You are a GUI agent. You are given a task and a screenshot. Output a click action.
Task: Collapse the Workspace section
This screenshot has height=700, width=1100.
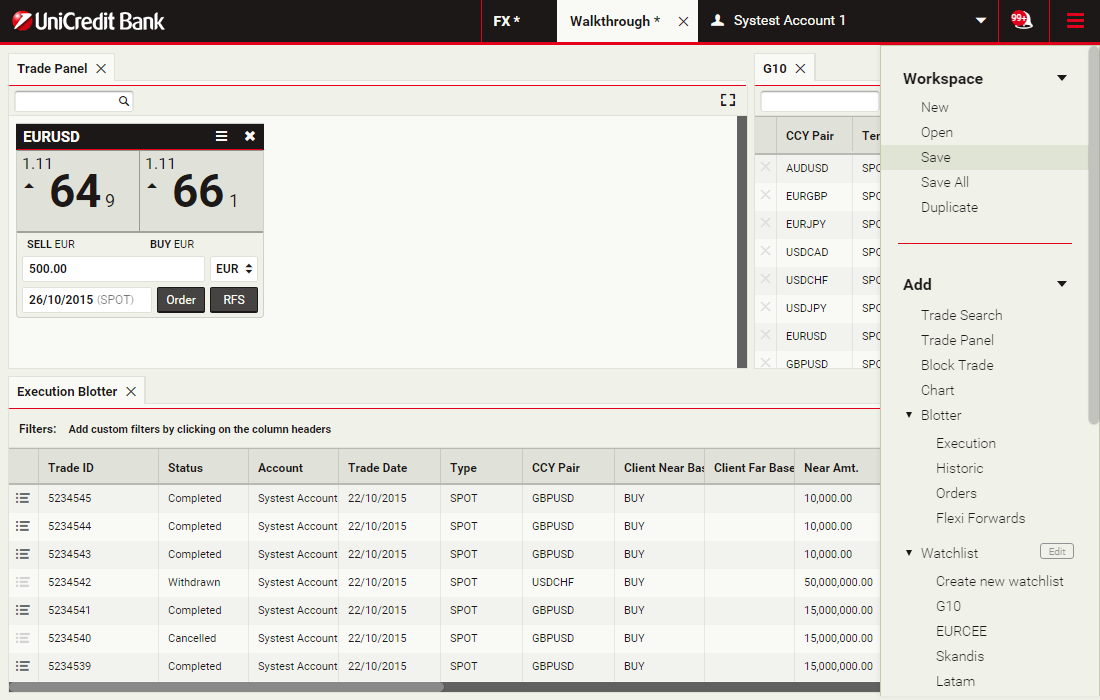(x=1062, y=78)
